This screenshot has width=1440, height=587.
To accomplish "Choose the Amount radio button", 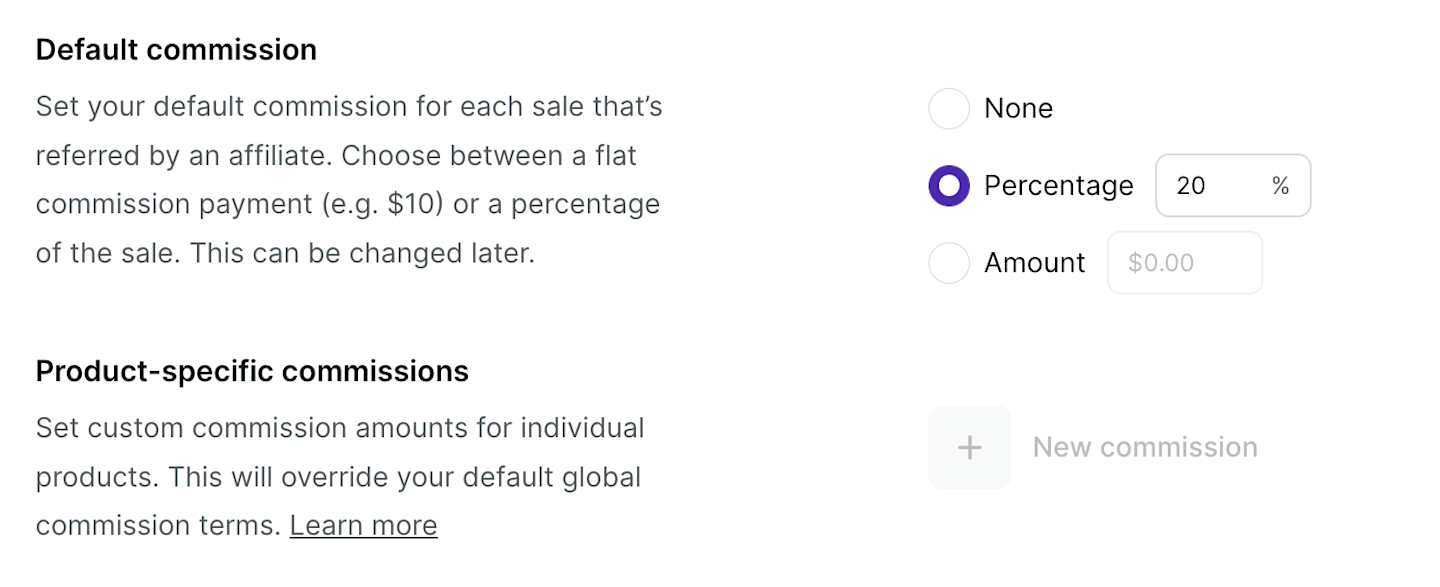I will coord(949,263).
